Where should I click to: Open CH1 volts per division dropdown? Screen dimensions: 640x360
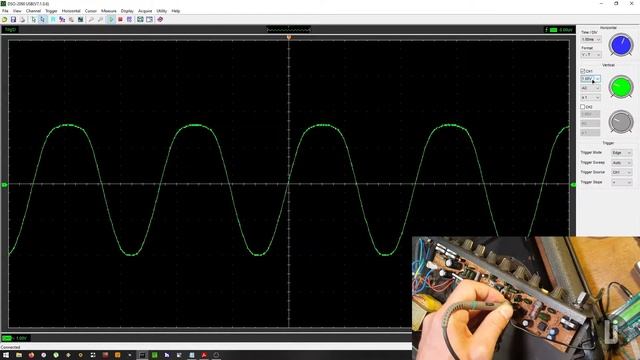591,78
